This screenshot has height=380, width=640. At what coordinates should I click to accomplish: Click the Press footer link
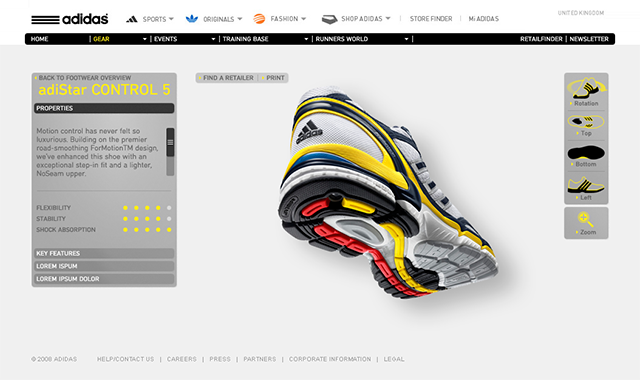tap(220, 359)
